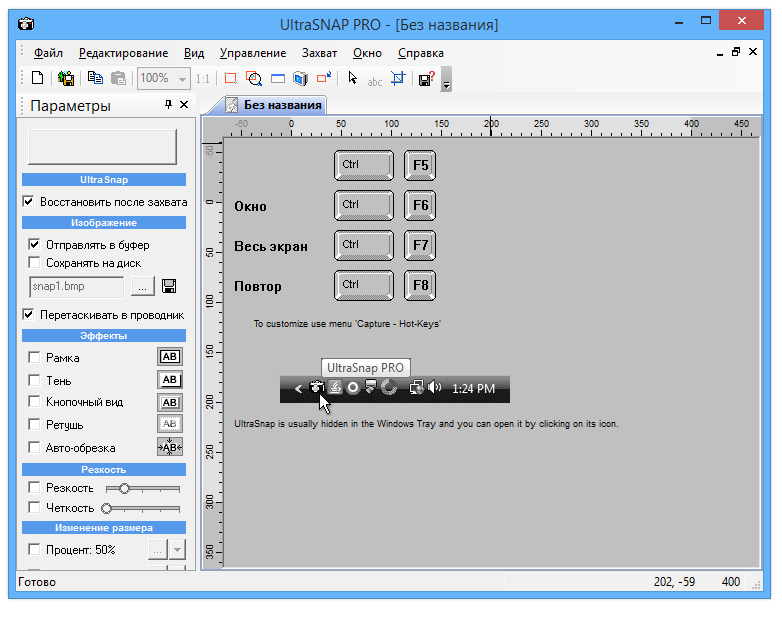Open Ретушь effect settings AB button
Screen dimensions: 782x624
coord(170,423)
